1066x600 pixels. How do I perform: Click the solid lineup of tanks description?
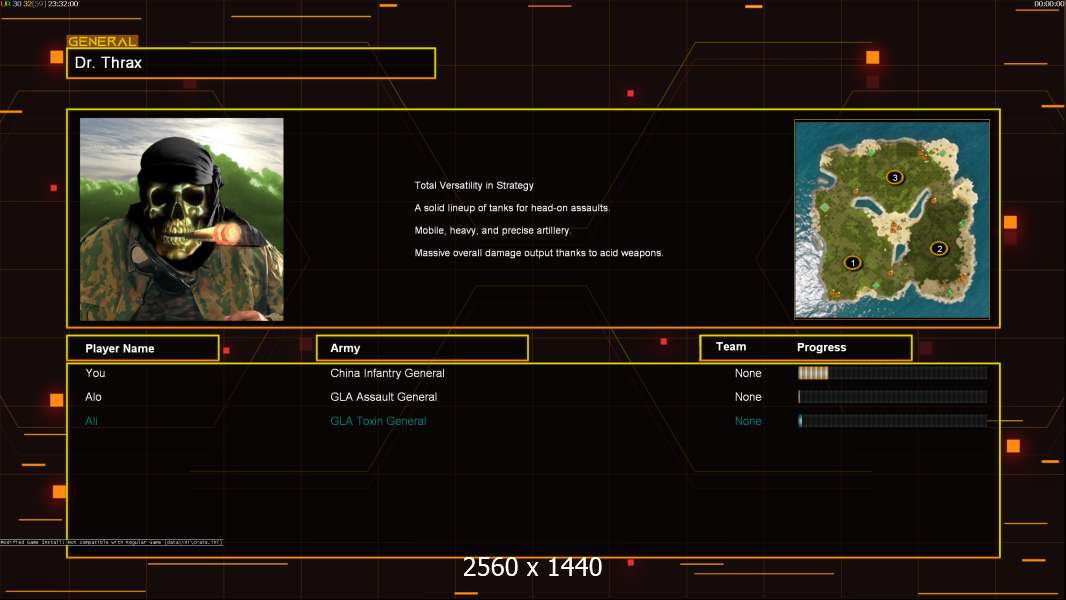(512, 208)
